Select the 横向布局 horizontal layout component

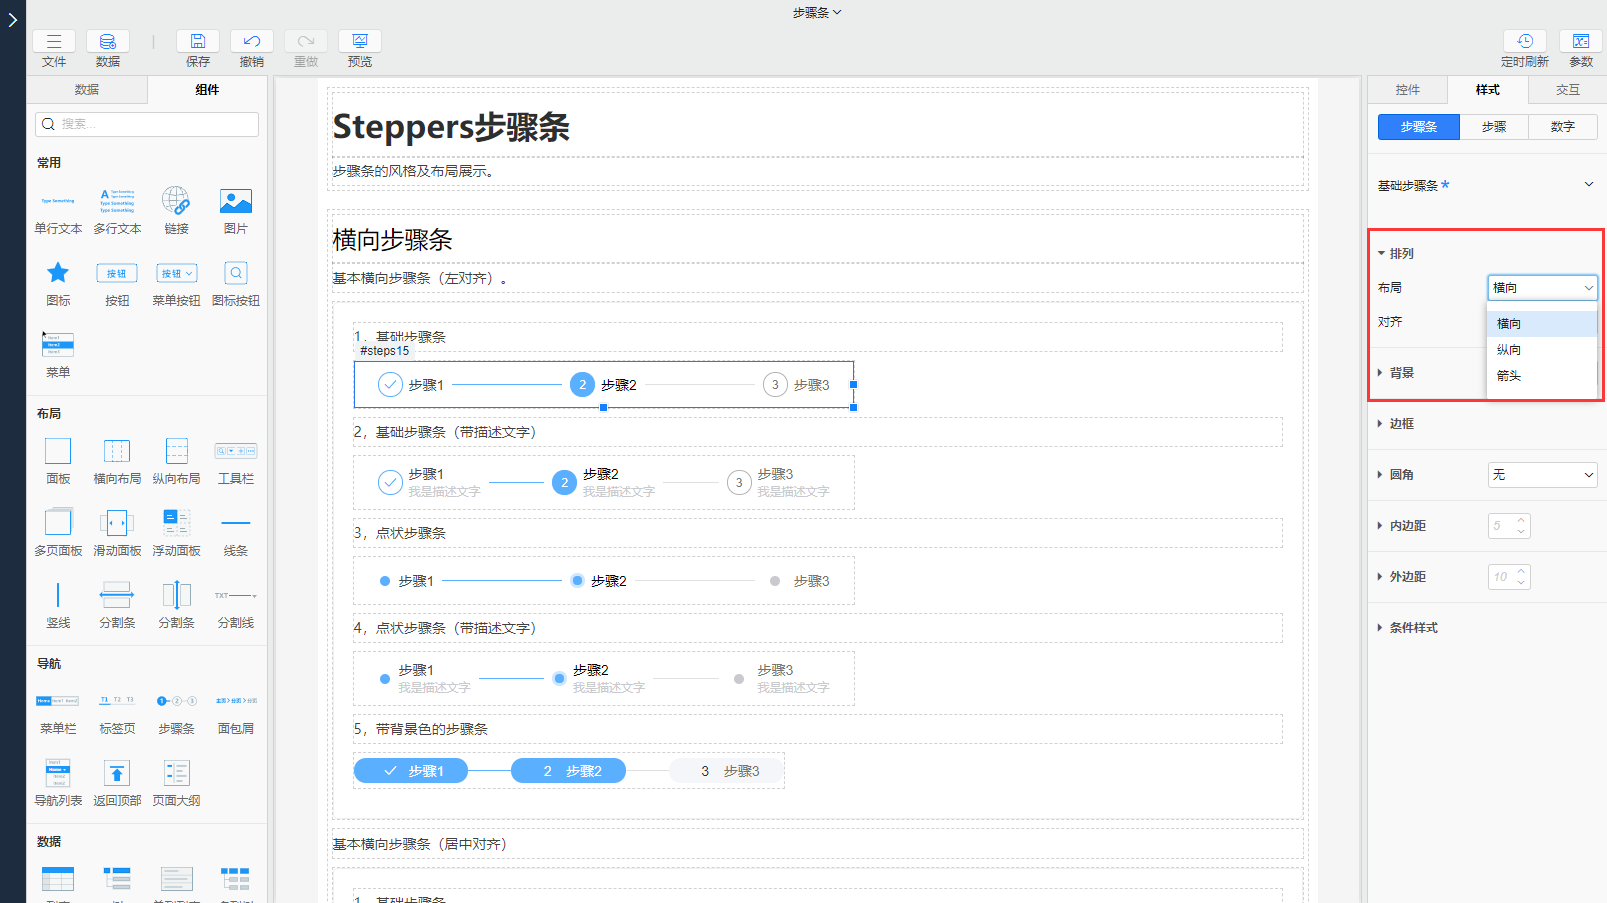point(117,452)
